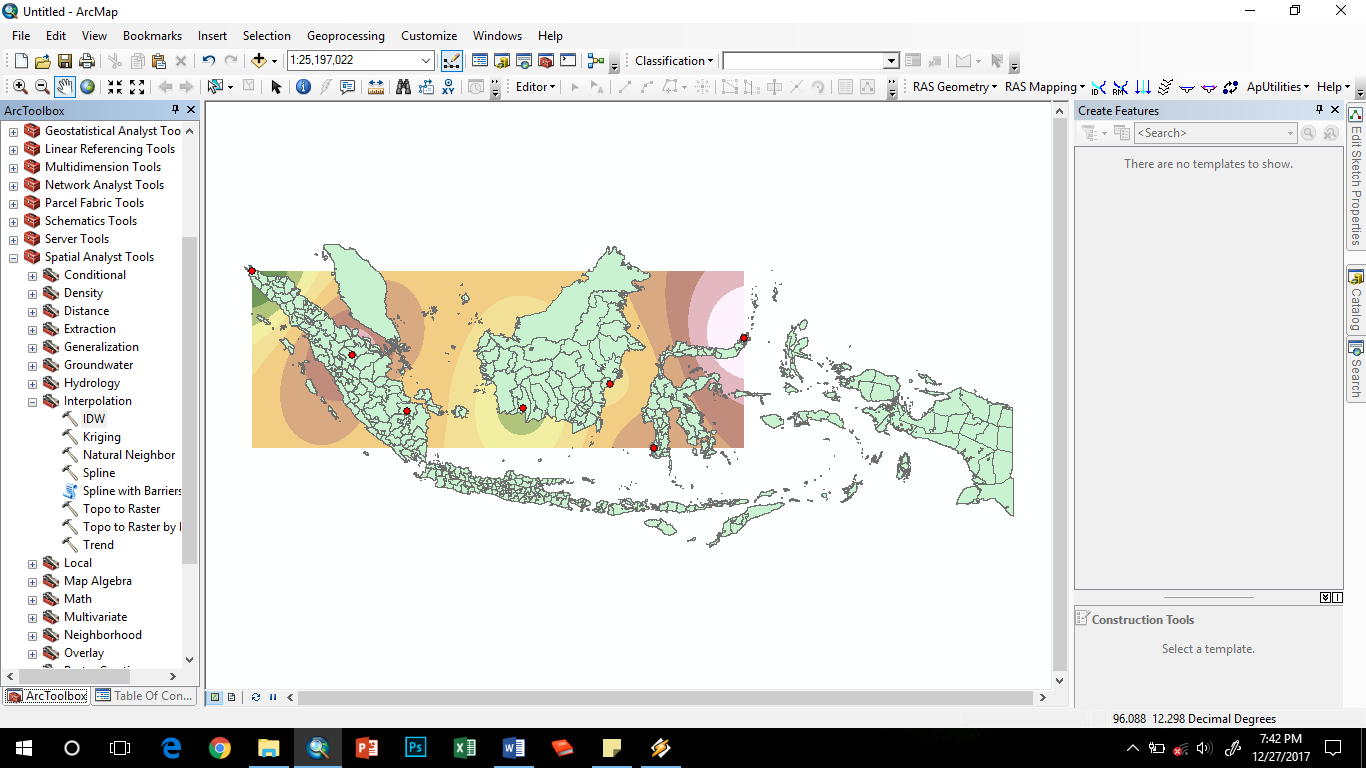Toggle Auto Hide on the ArcToolbox panel
This screenshot has width=1366, height=768.
[x=177, y=110]
